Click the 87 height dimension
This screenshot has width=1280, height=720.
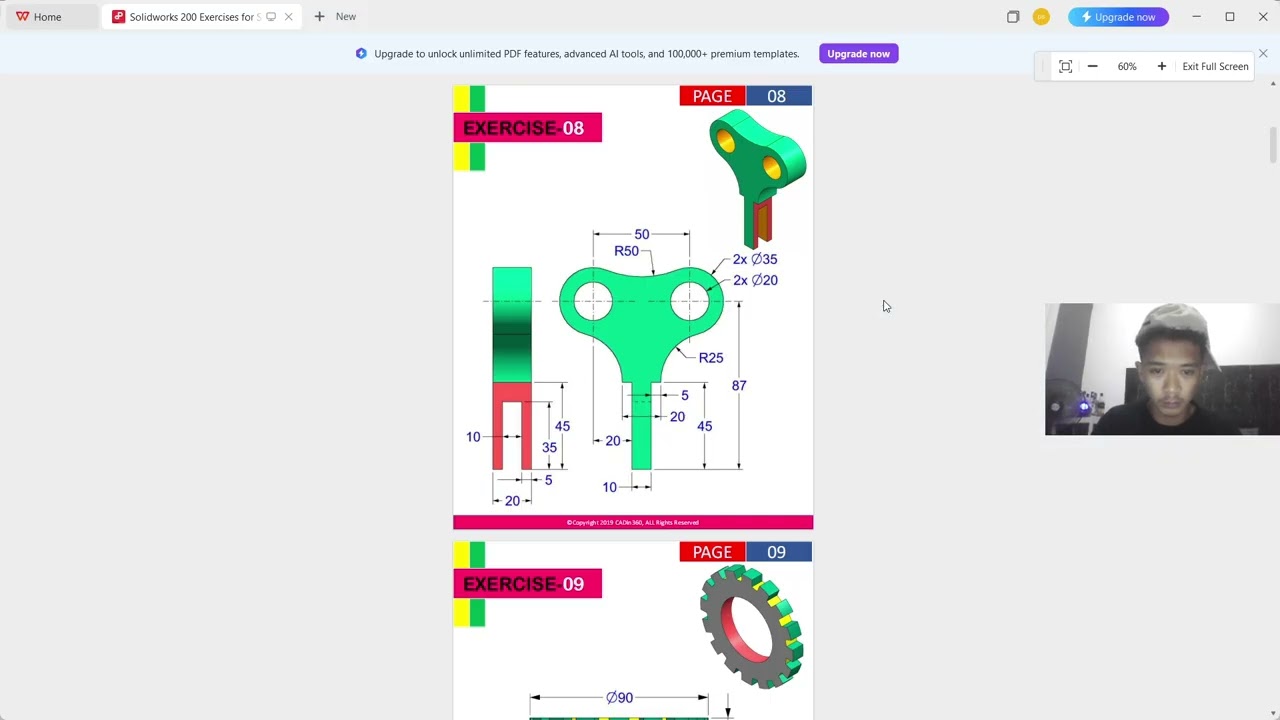coord(739,385)
